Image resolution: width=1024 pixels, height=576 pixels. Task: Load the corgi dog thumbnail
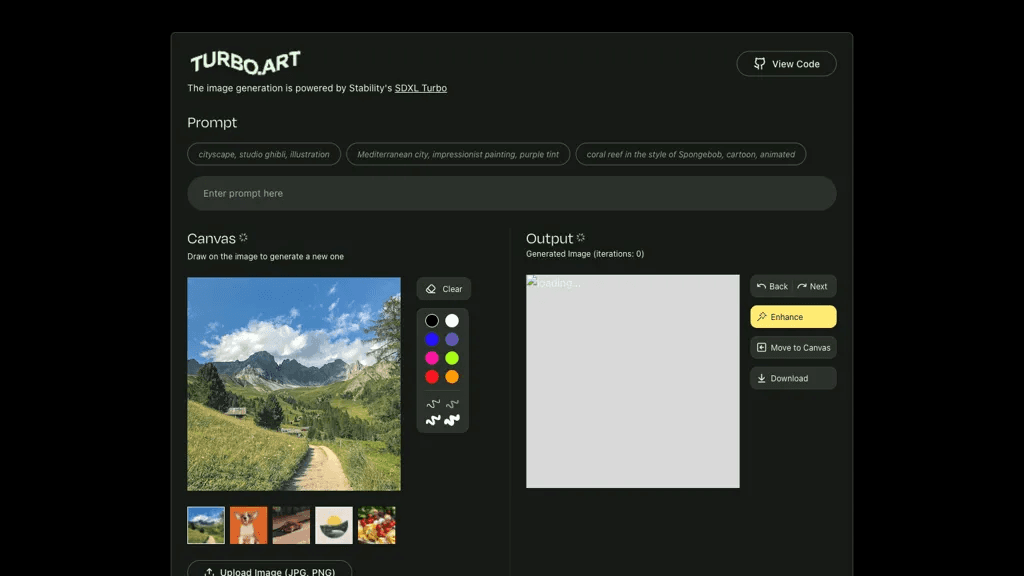[249, 525]
